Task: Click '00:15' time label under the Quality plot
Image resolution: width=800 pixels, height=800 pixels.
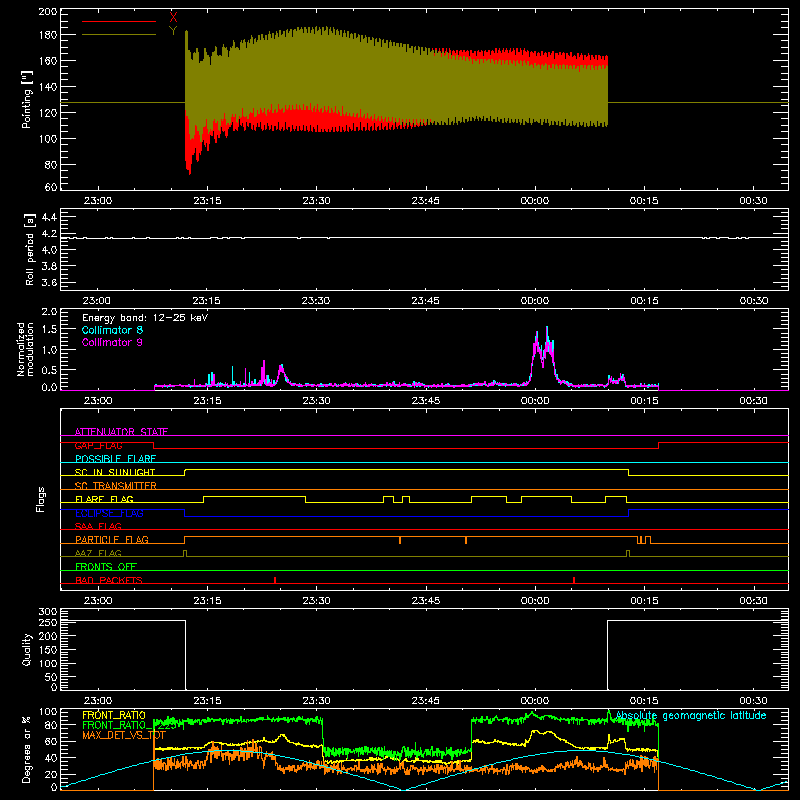Action: 644,701
